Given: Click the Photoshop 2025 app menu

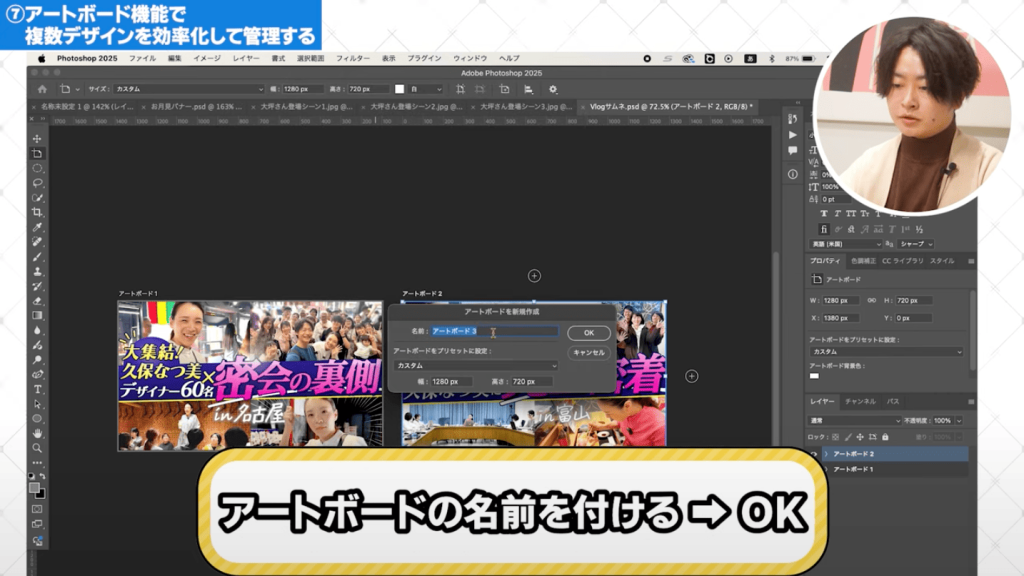Looking at the screenshot, I should click(87, 58).
